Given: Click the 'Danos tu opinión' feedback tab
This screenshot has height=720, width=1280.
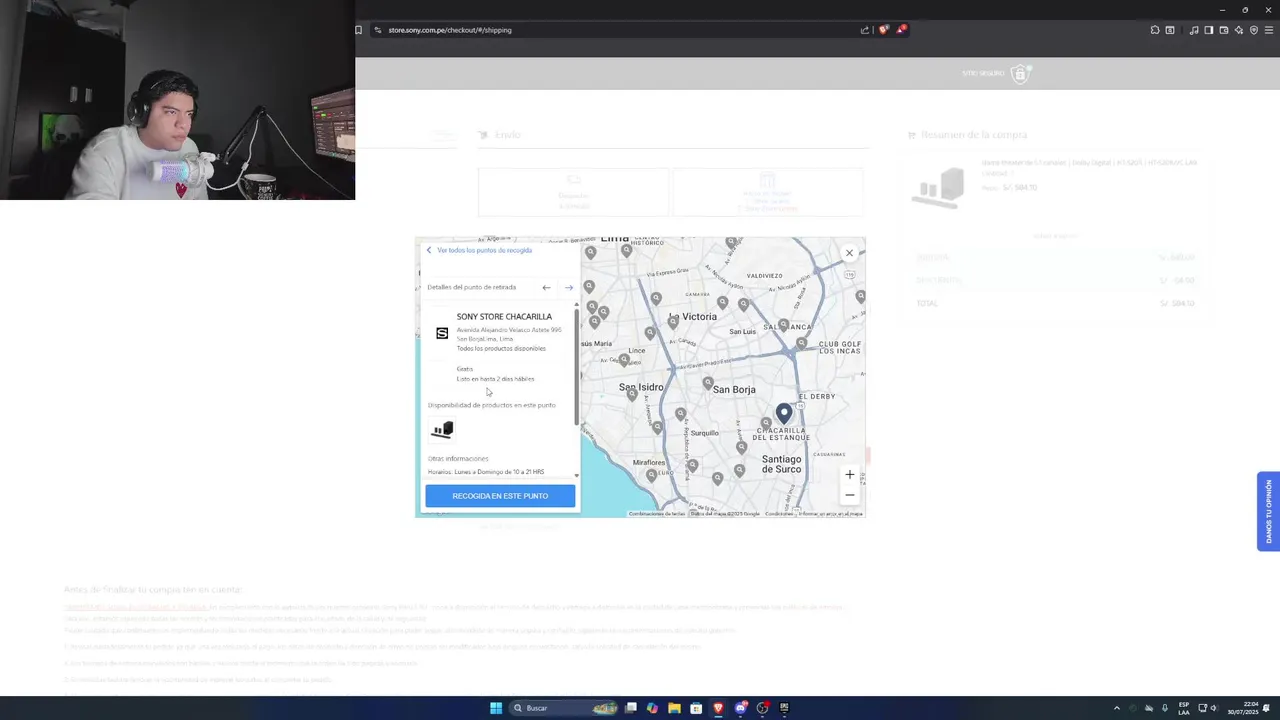Looking at the screenshot, I should [x=1269, y=511].
